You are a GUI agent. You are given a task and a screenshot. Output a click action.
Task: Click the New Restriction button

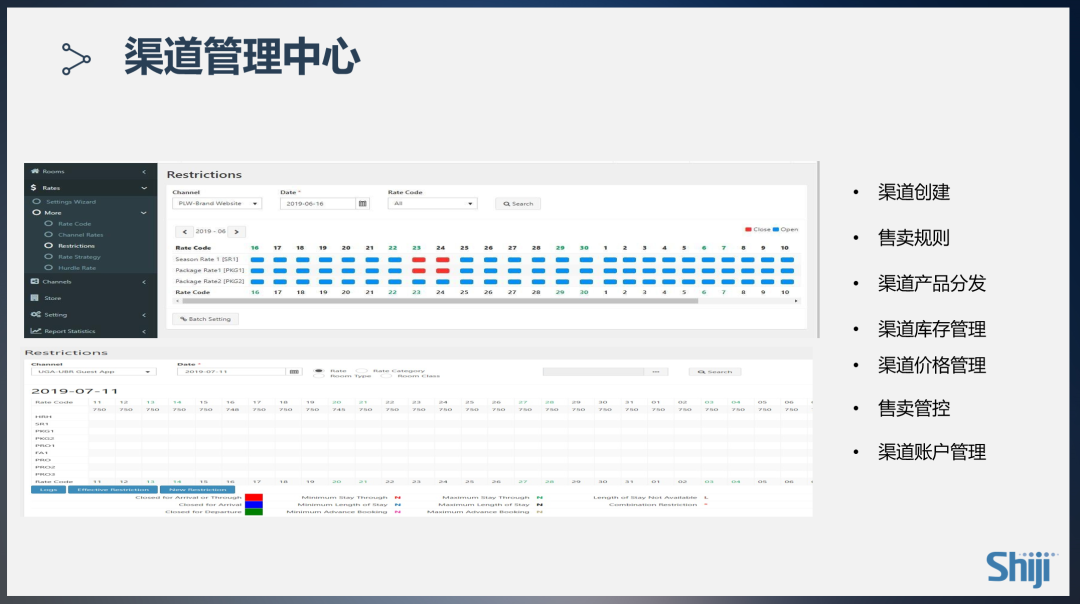pyautogui.click(x=197, y=490)
